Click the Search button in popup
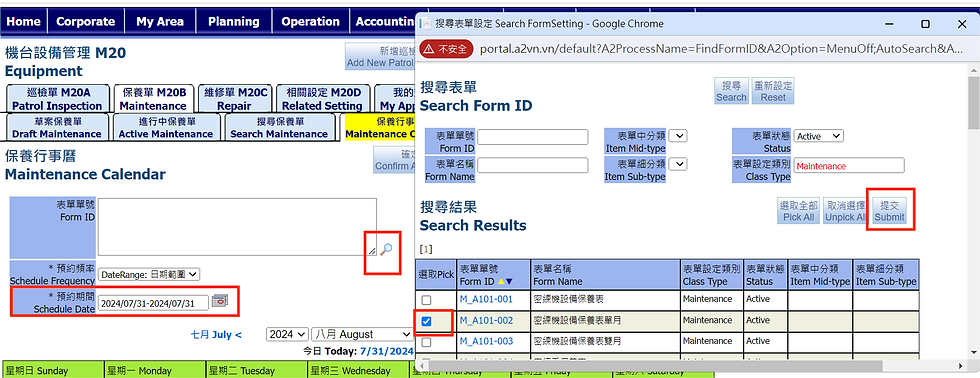 [731, 91]
